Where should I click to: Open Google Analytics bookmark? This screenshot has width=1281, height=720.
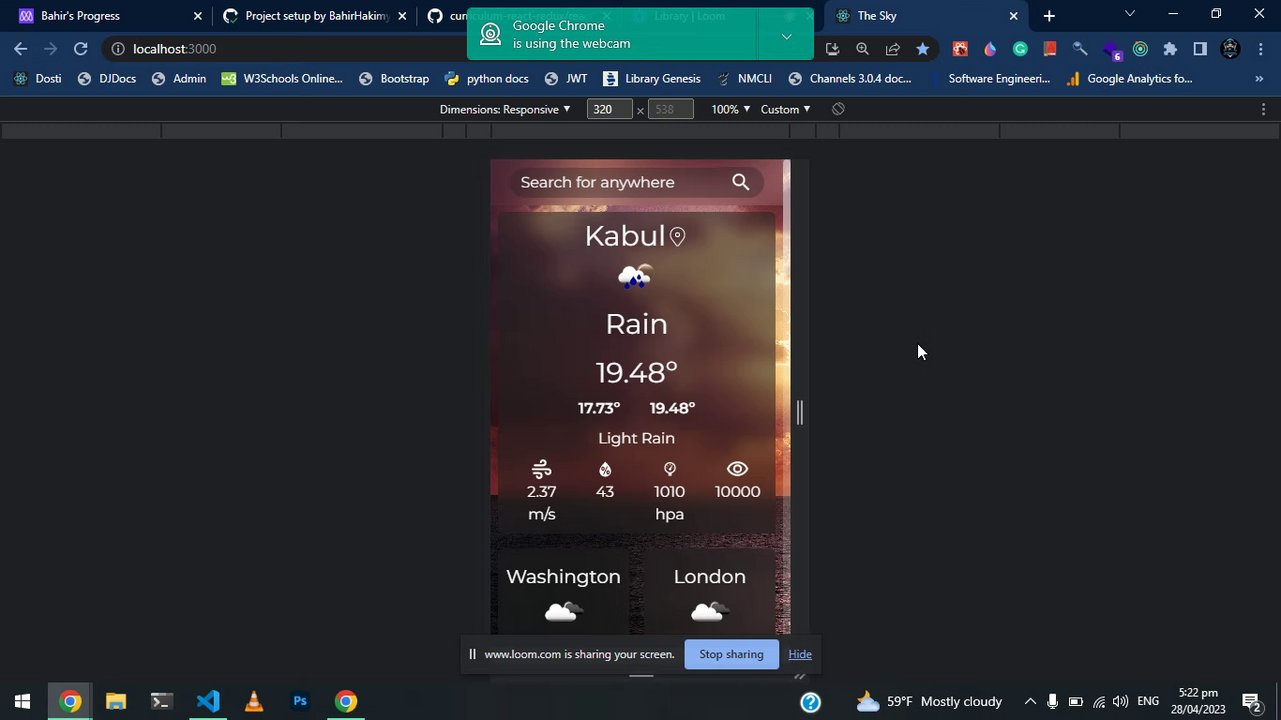(x=1129, y=78)
